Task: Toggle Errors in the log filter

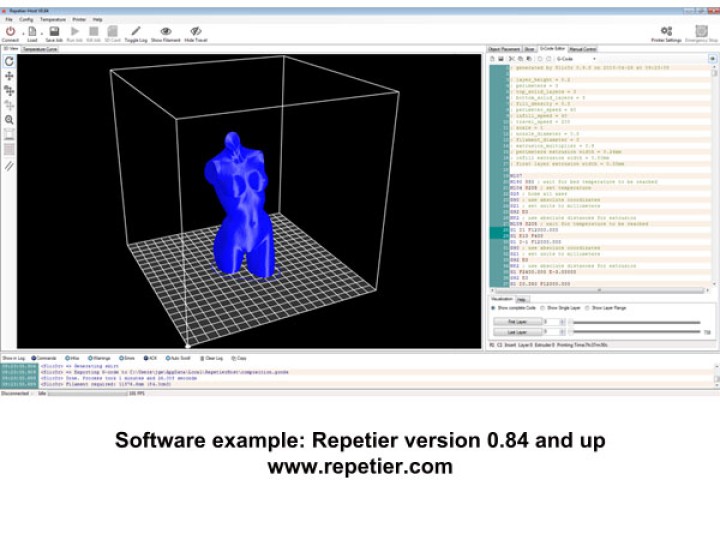Action: [x=127, y=358]
